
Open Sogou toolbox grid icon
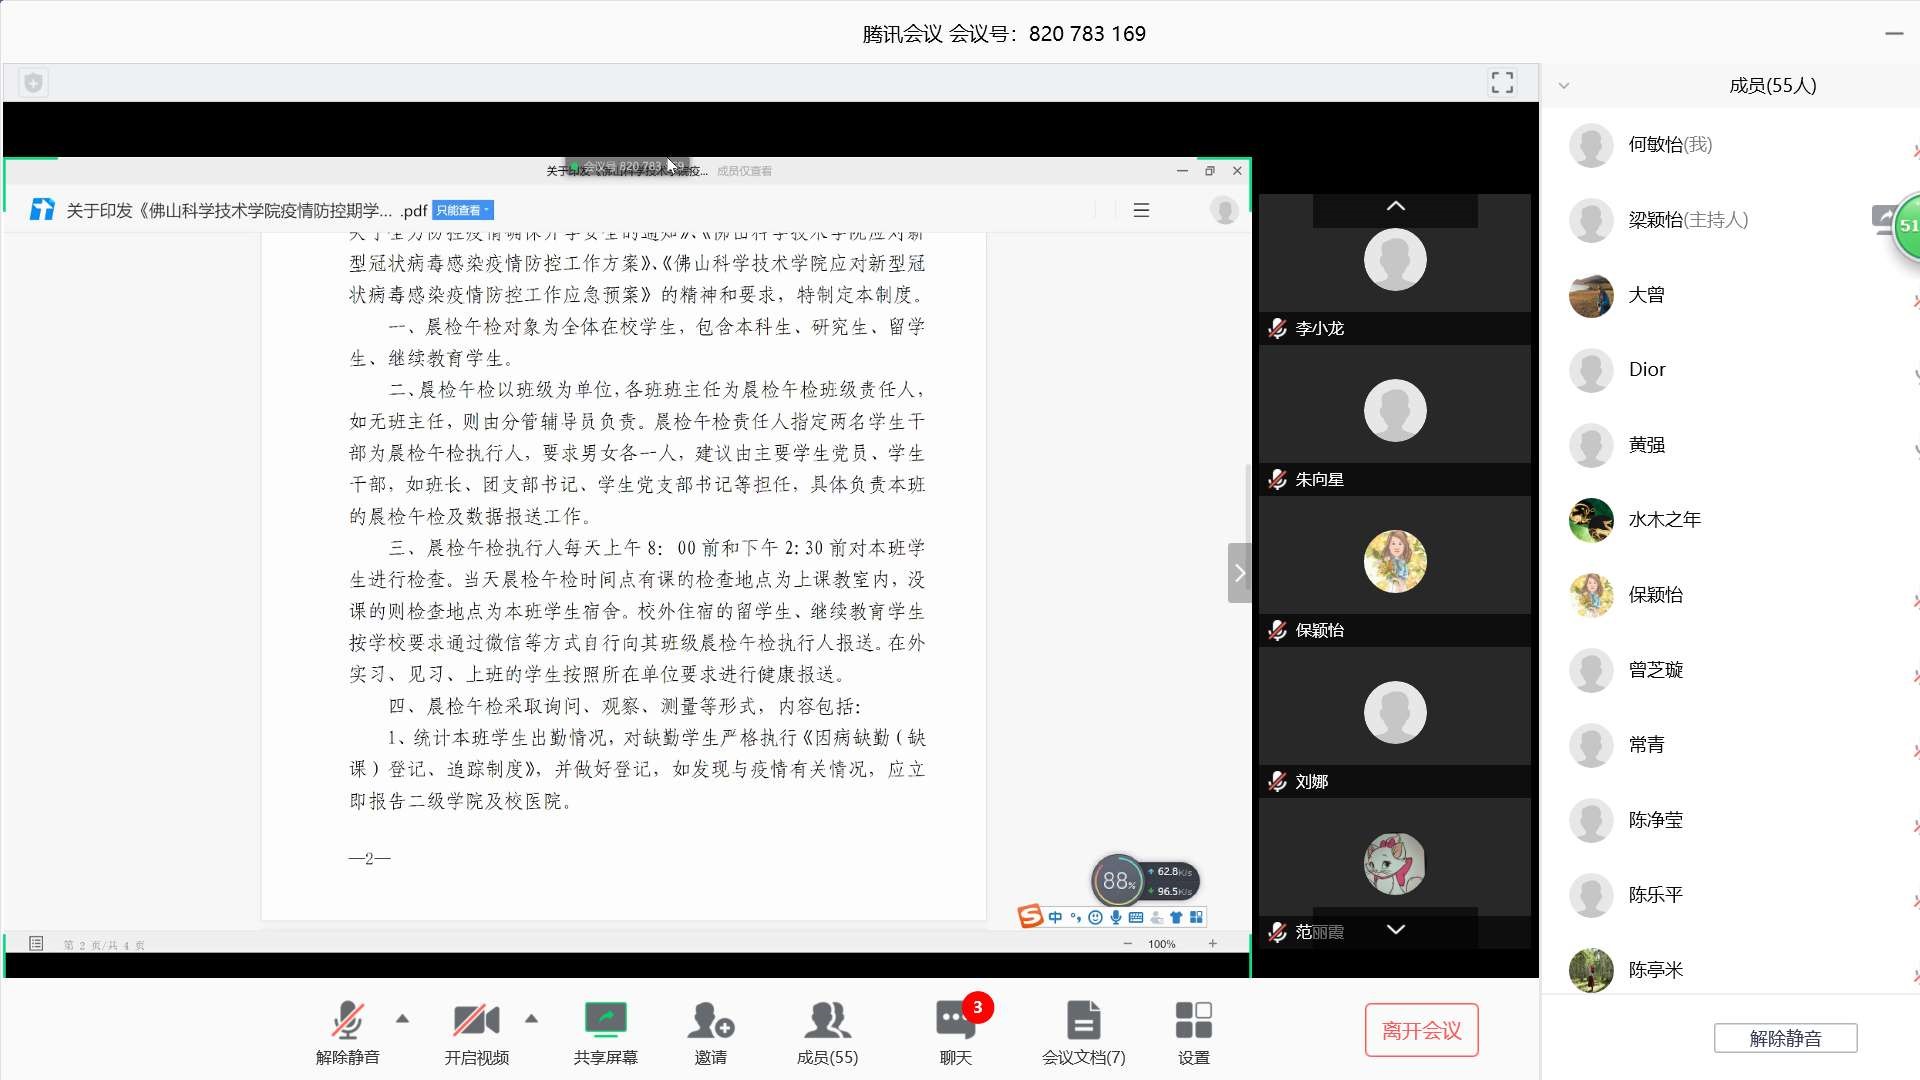click(1196, 917)
